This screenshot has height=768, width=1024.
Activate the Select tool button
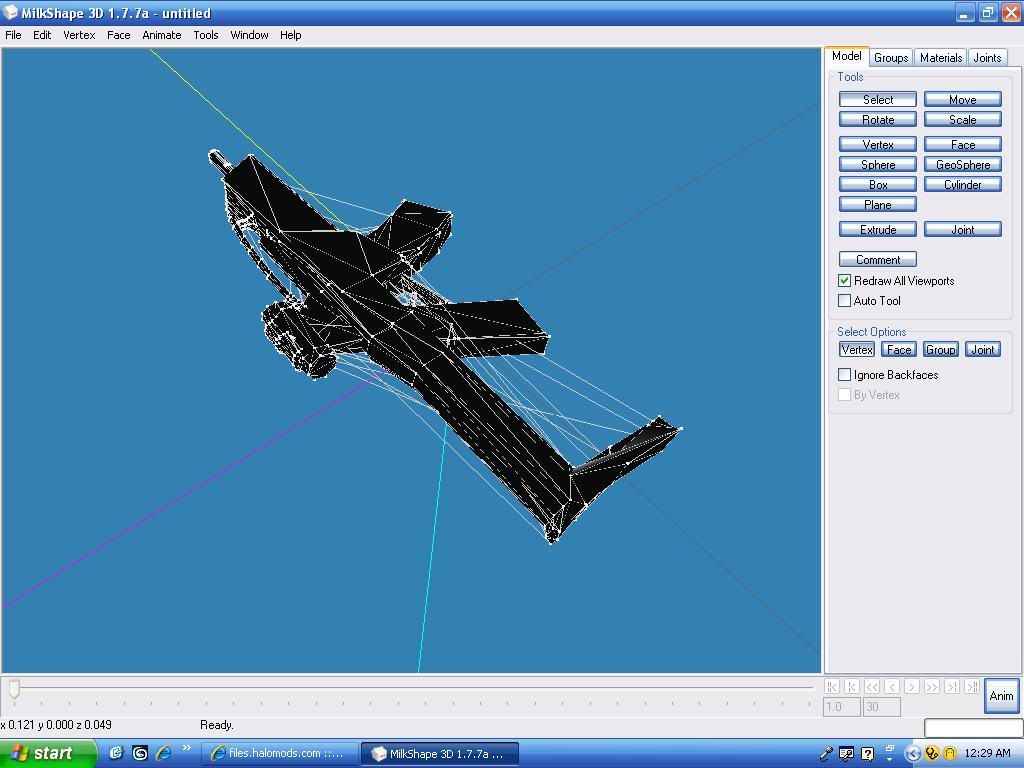(x=878, y=99)
